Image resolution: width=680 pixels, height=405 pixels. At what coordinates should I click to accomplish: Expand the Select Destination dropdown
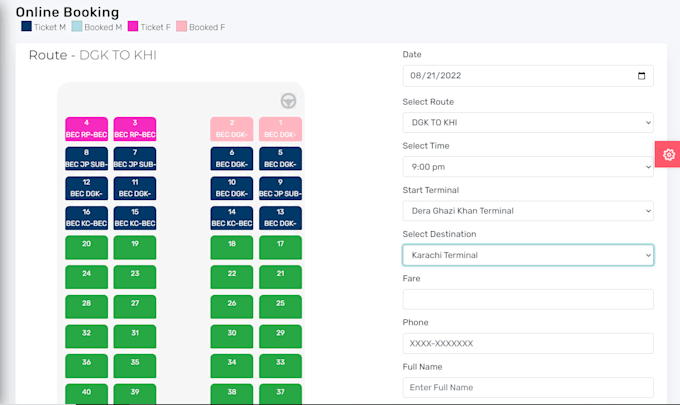527,255
